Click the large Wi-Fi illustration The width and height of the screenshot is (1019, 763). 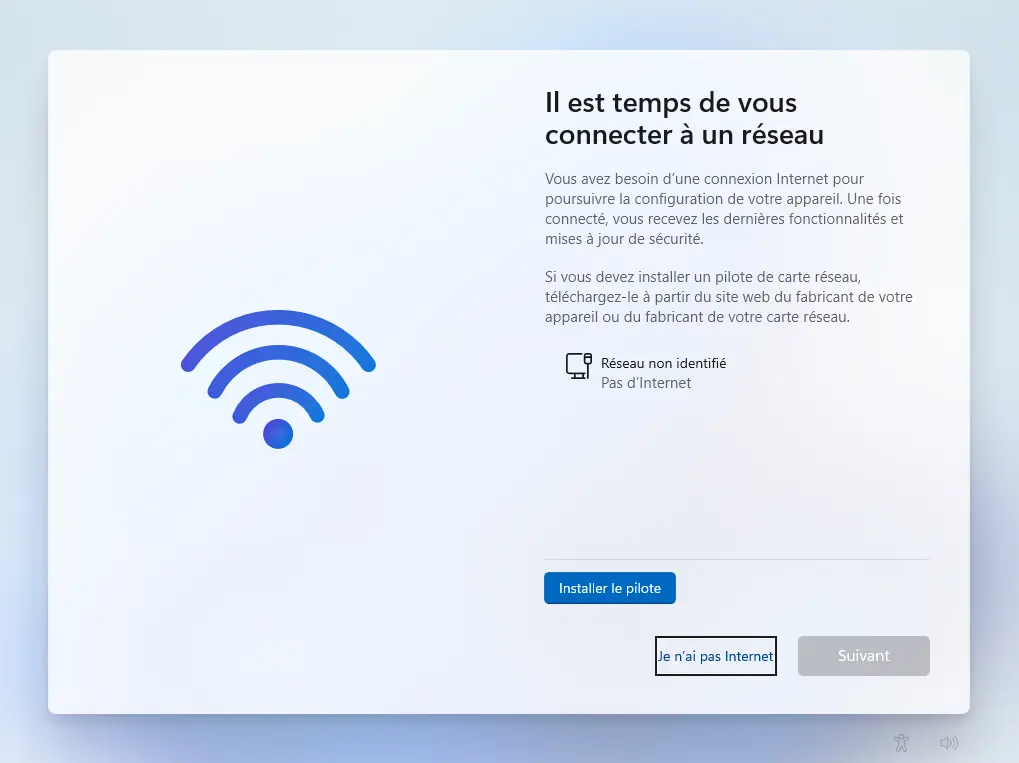point(278,379)
